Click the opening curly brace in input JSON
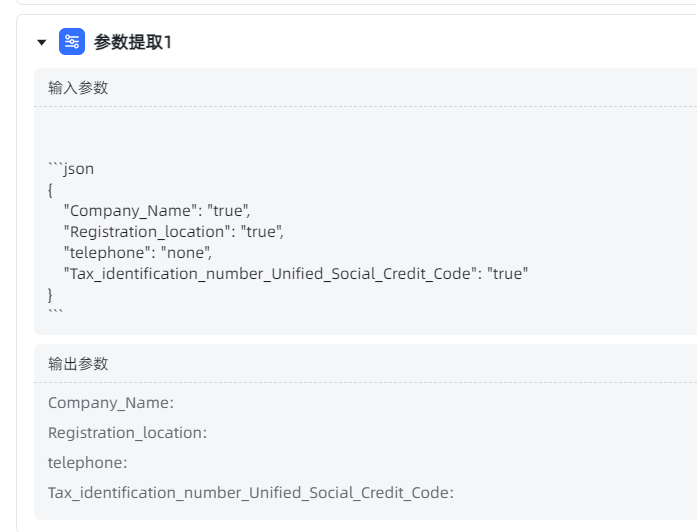Screen dimensions: 697x532 51,190
